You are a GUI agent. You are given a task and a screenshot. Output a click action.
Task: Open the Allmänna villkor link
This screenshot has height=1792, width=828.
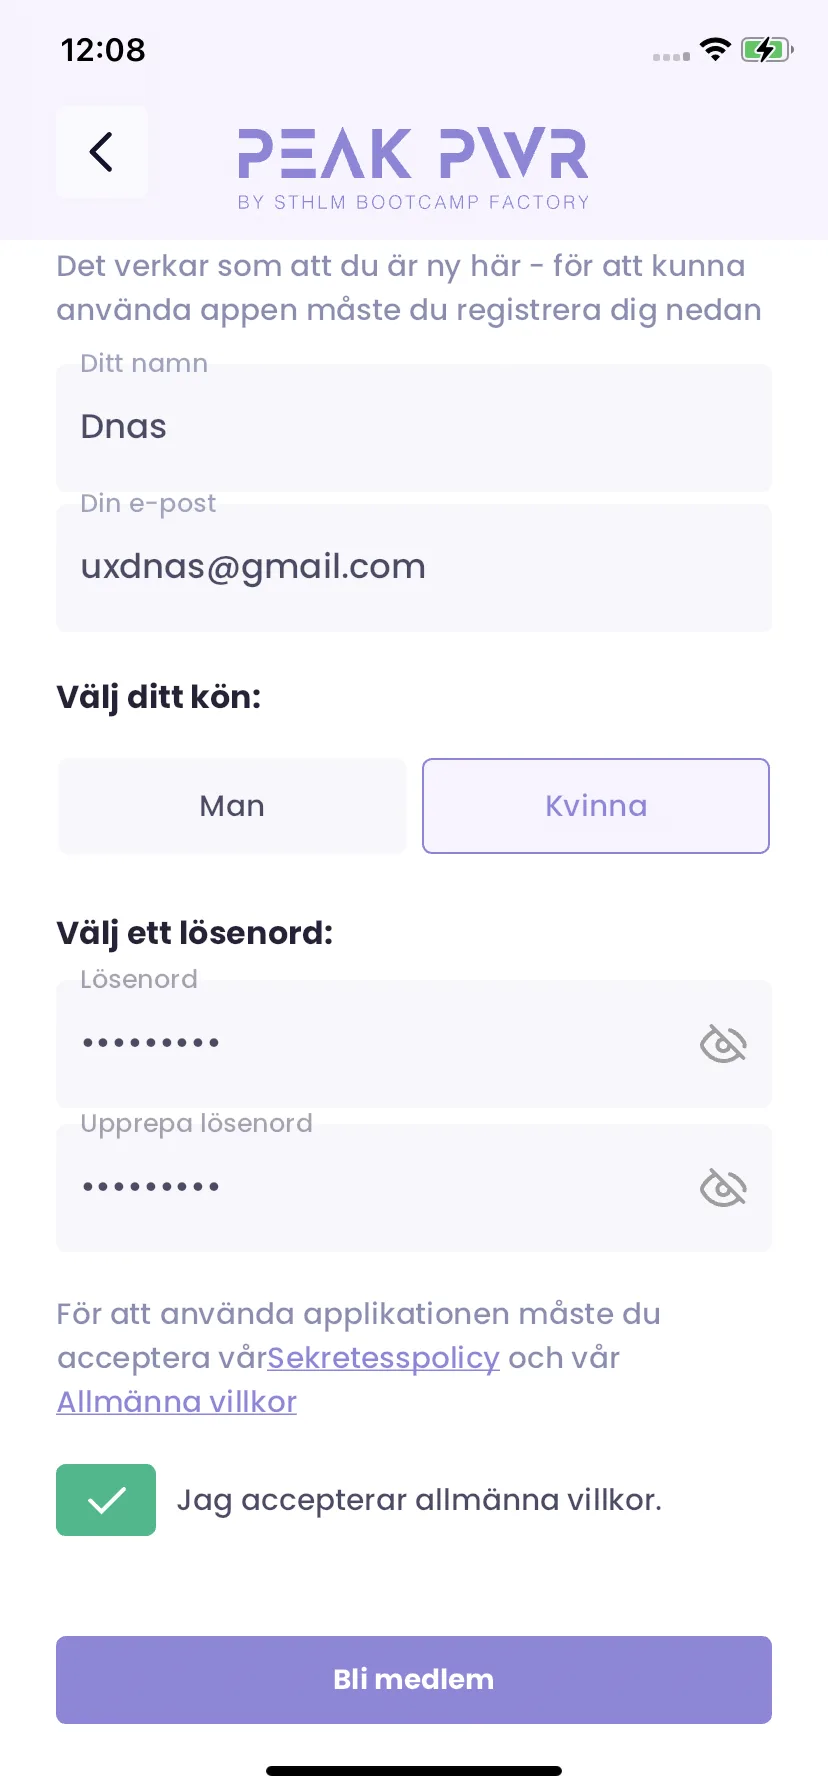(177, 1402)
